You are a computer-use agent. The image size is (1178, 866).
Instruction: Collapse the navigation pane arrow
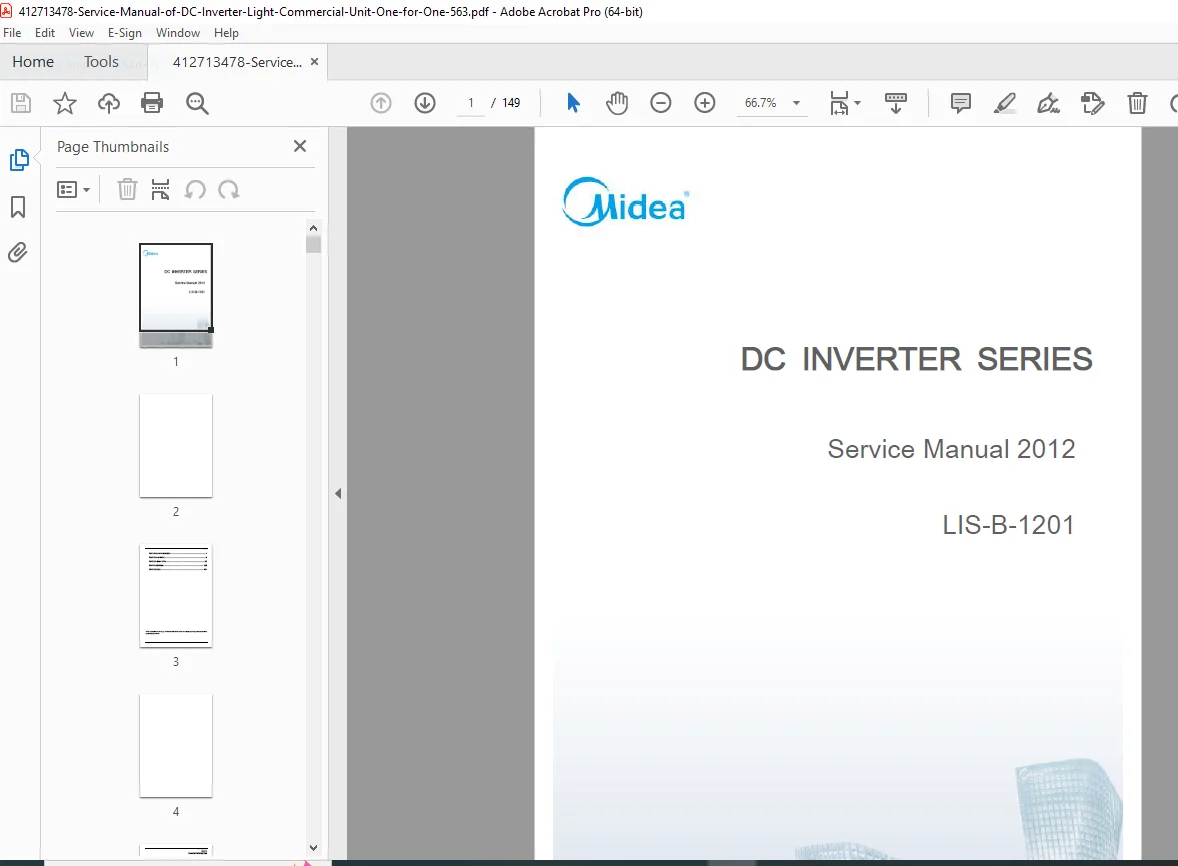pyautogui.click(x=338, y=493)
